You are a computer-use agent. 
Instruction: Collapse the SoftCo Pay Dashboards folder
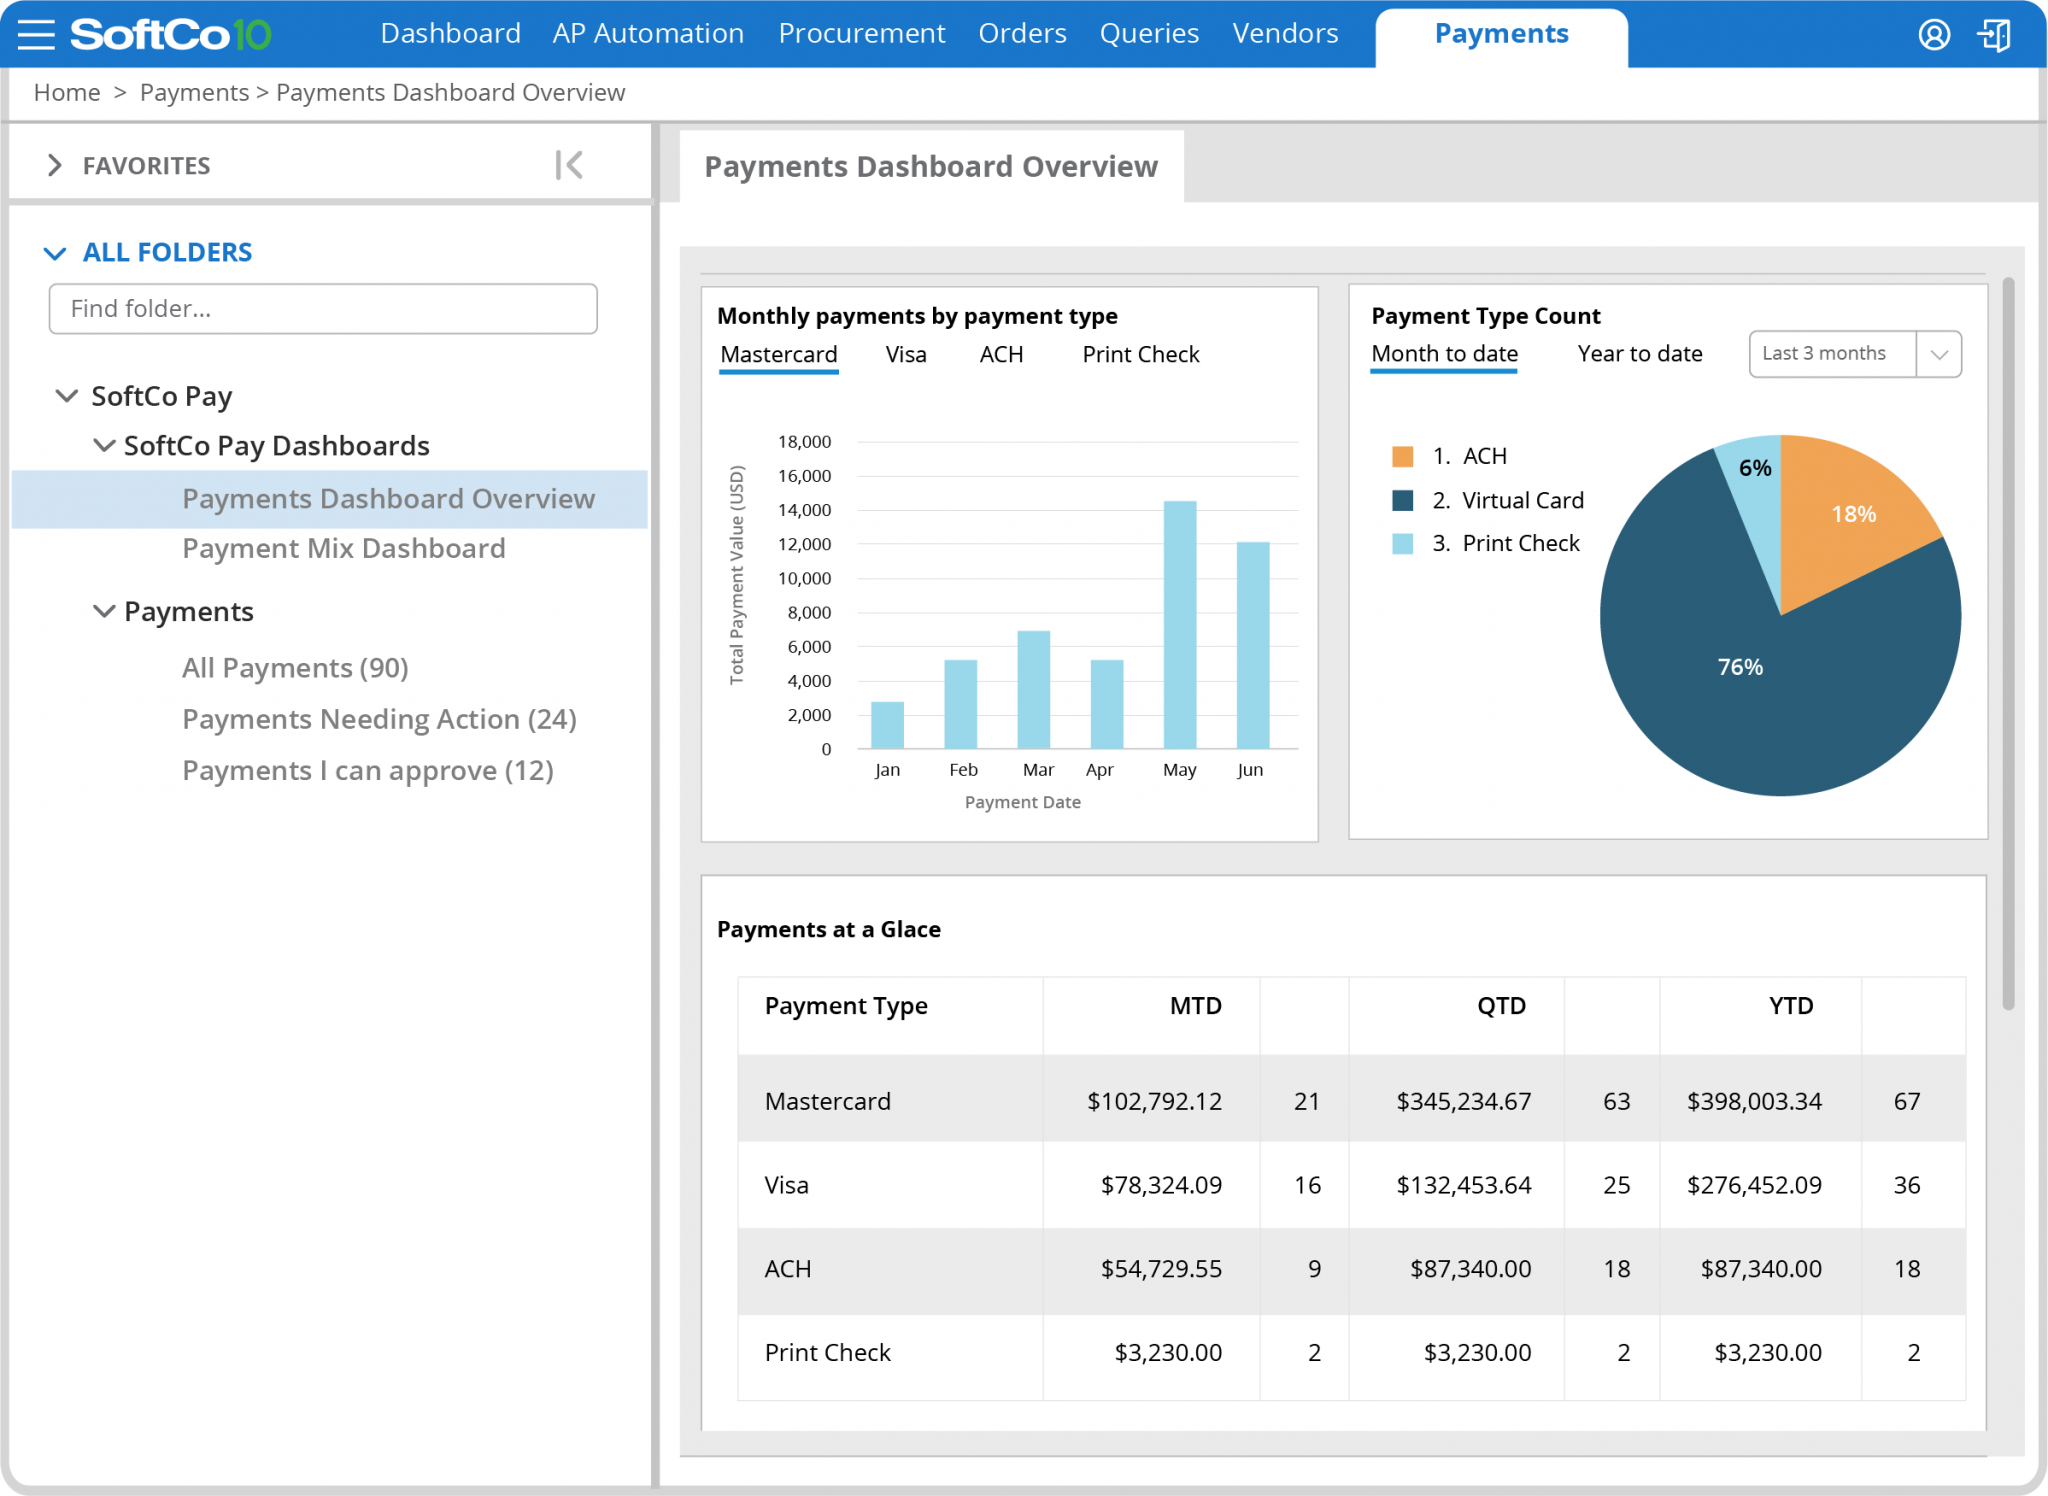pos(105,445)
